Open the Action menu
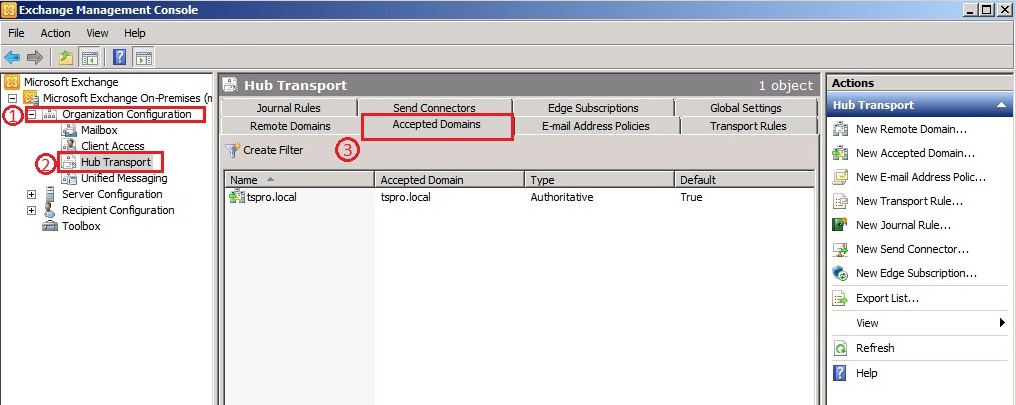The height and width of the screenshot is (405, 1016). [x=55, y=33]
